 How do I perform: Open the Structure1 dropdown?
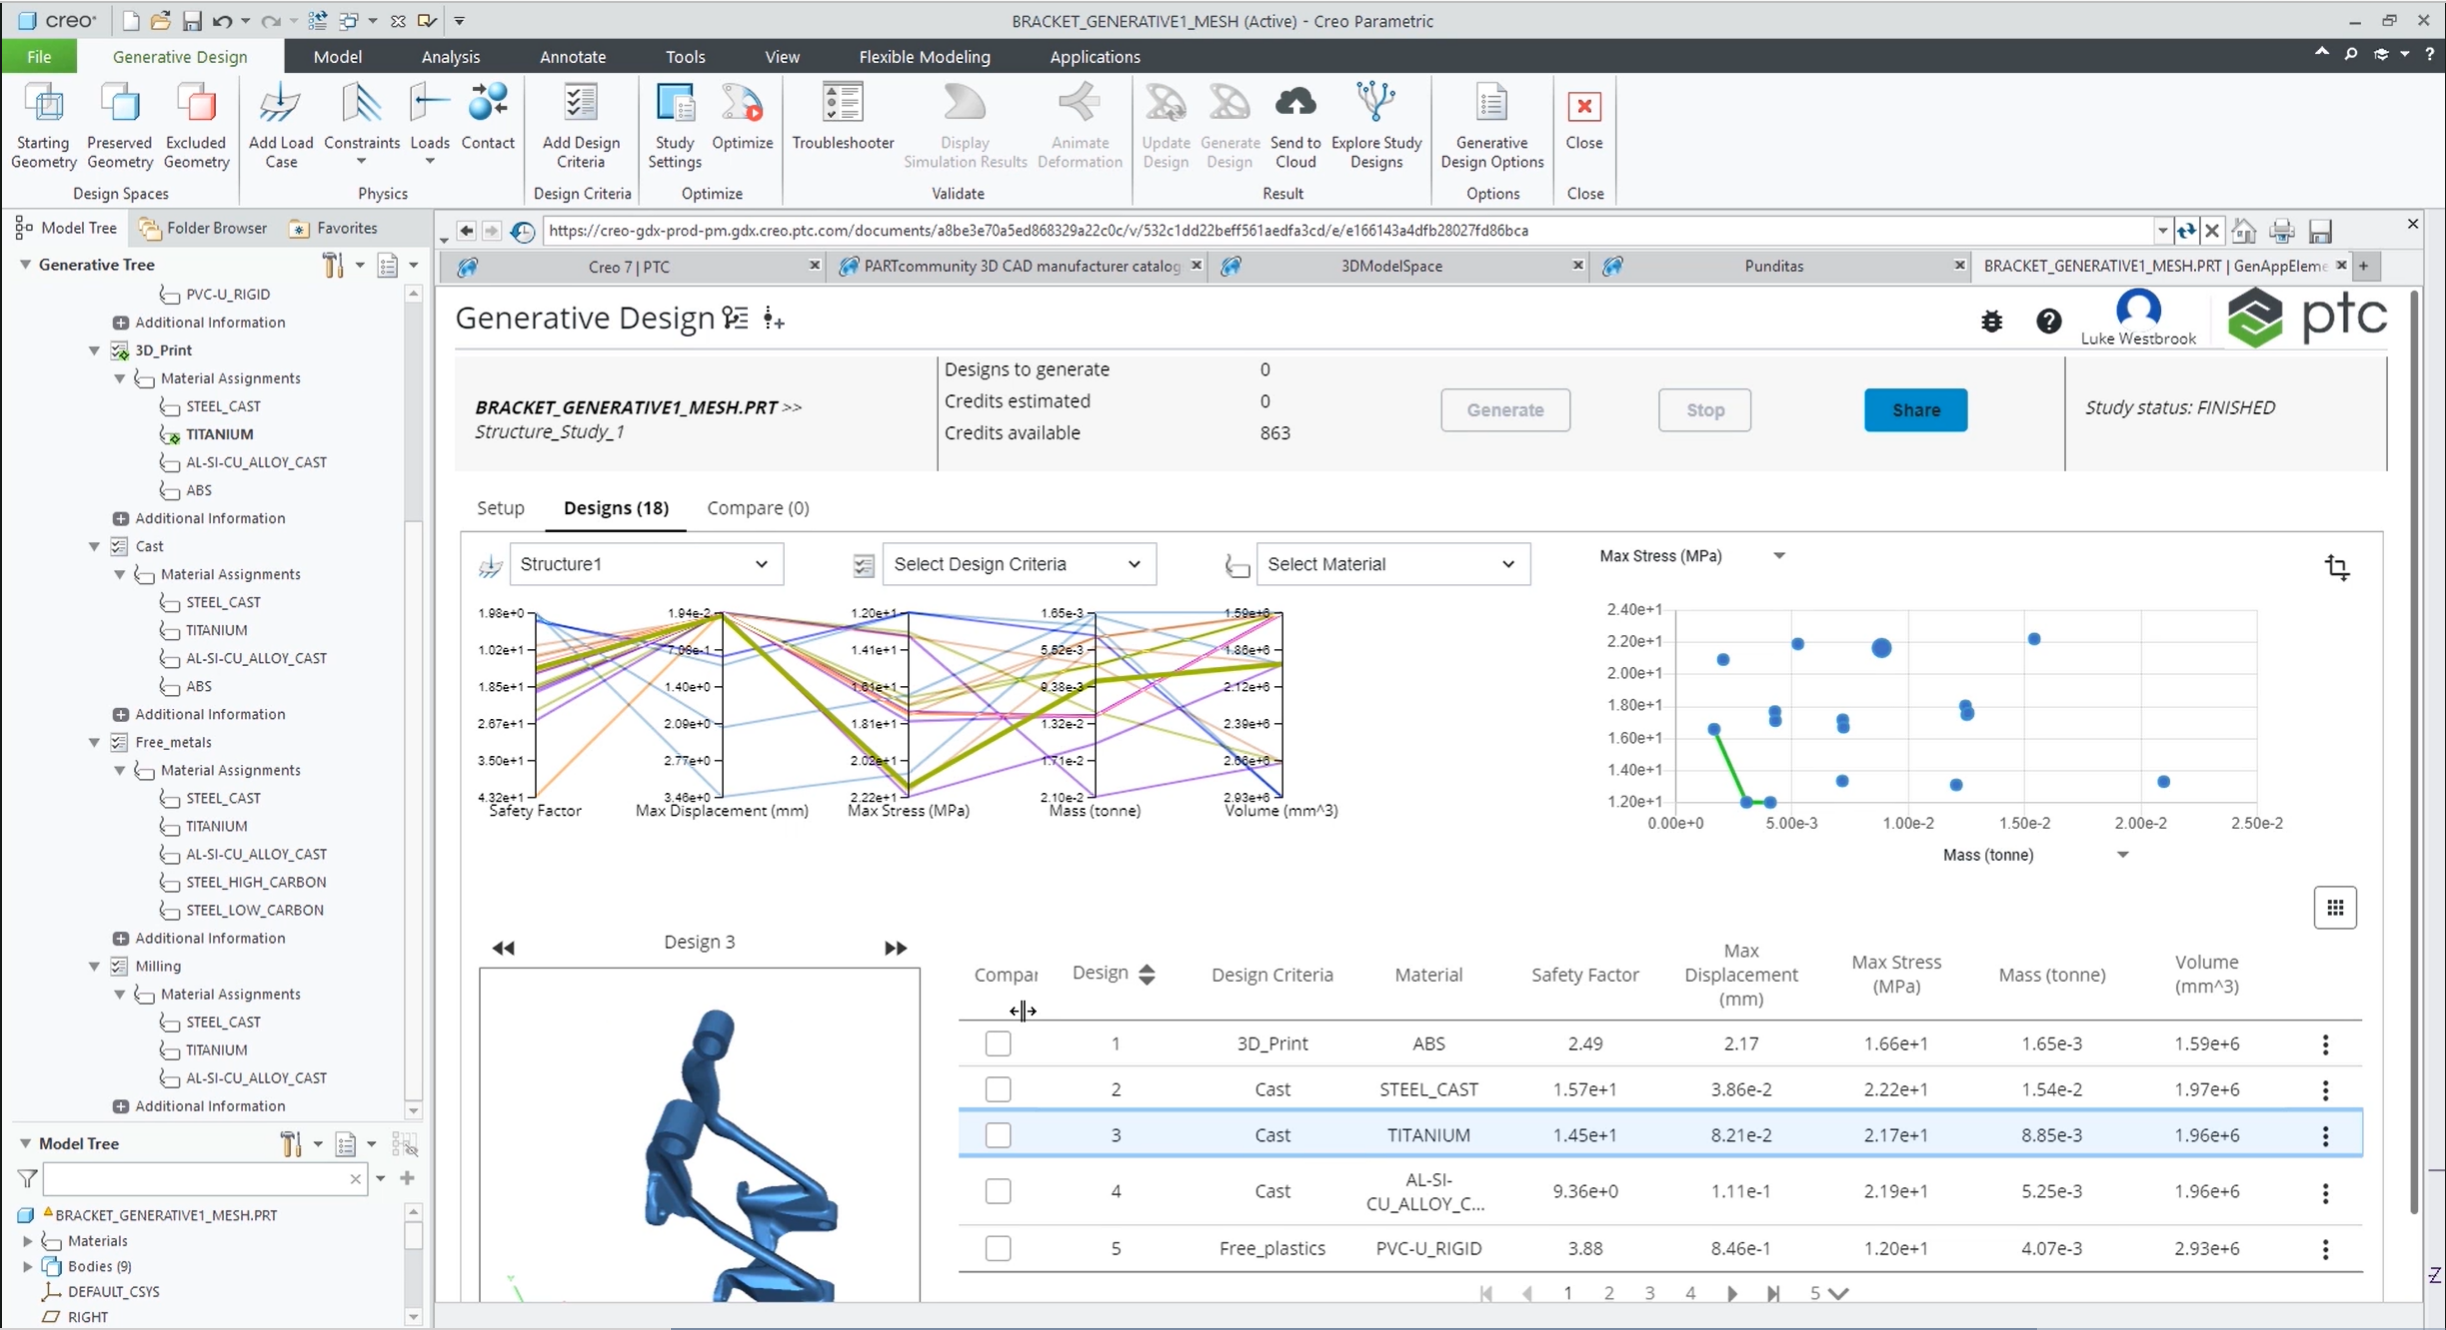click(x=646, y=564)
